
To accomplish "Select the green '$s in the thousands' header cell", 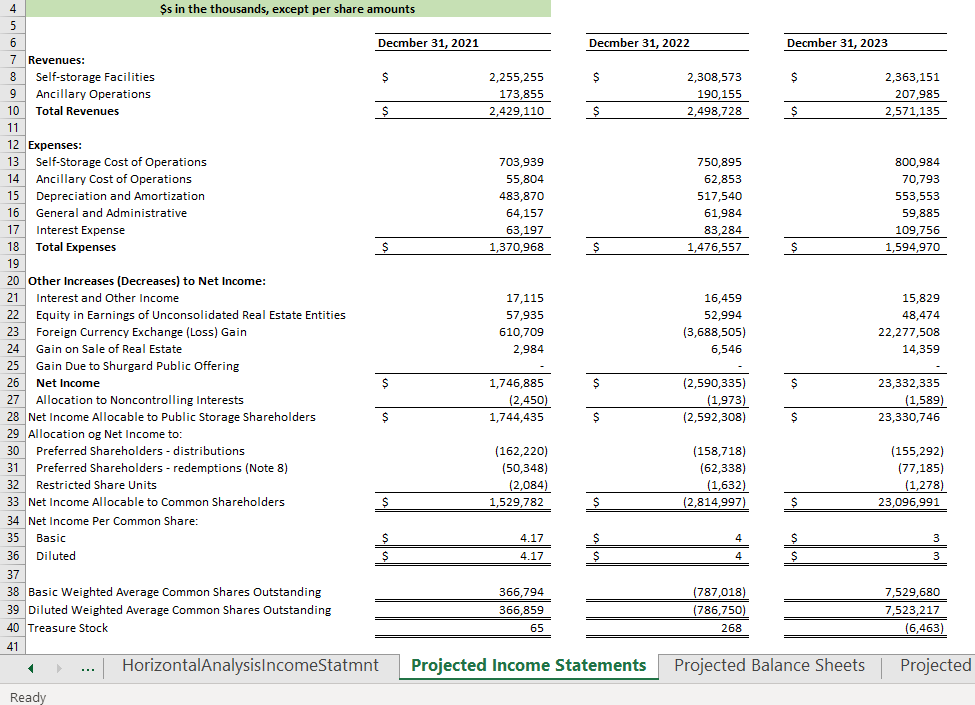I will 290,8.
